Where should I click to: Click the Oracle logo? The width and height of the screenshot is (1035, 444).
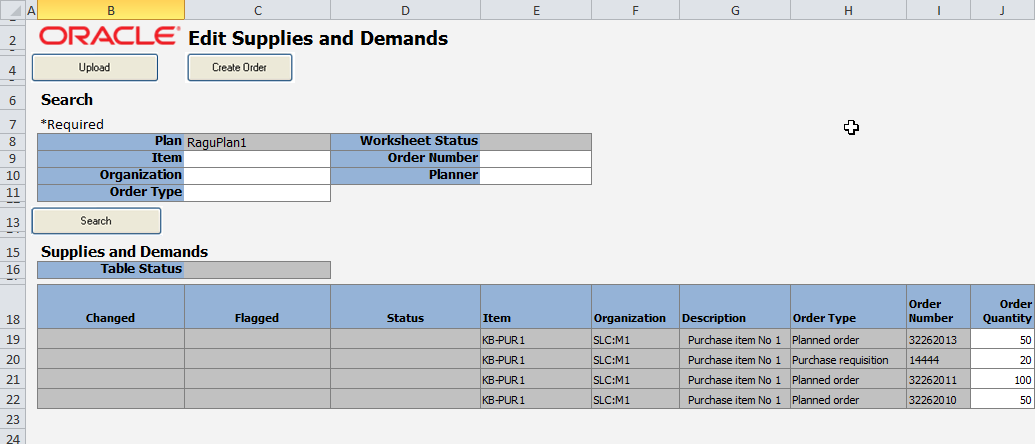coord(110,37)
